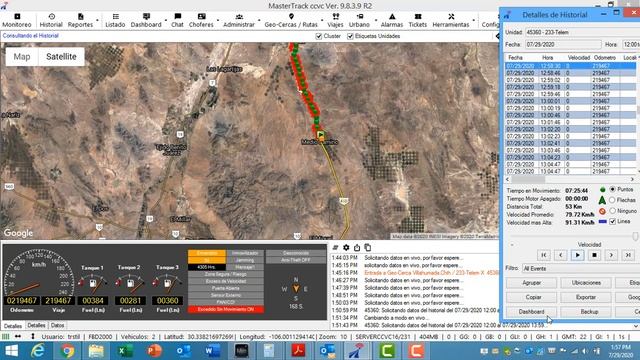
Task: Open the Herramientas tools icon
Action: (x=451, y=16)
